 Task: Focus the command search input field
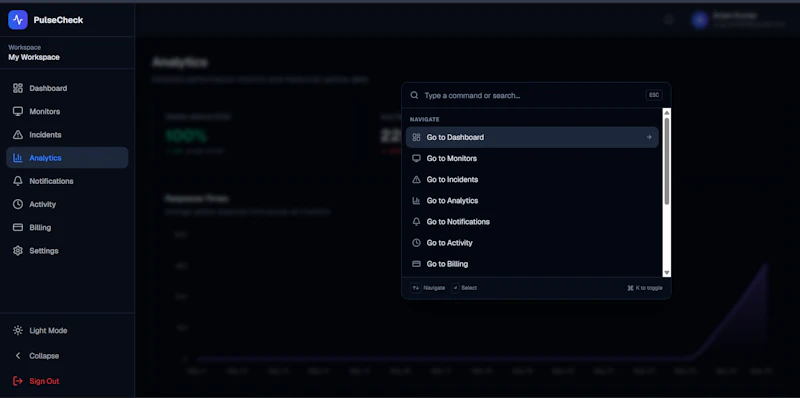tap(533, 95)
